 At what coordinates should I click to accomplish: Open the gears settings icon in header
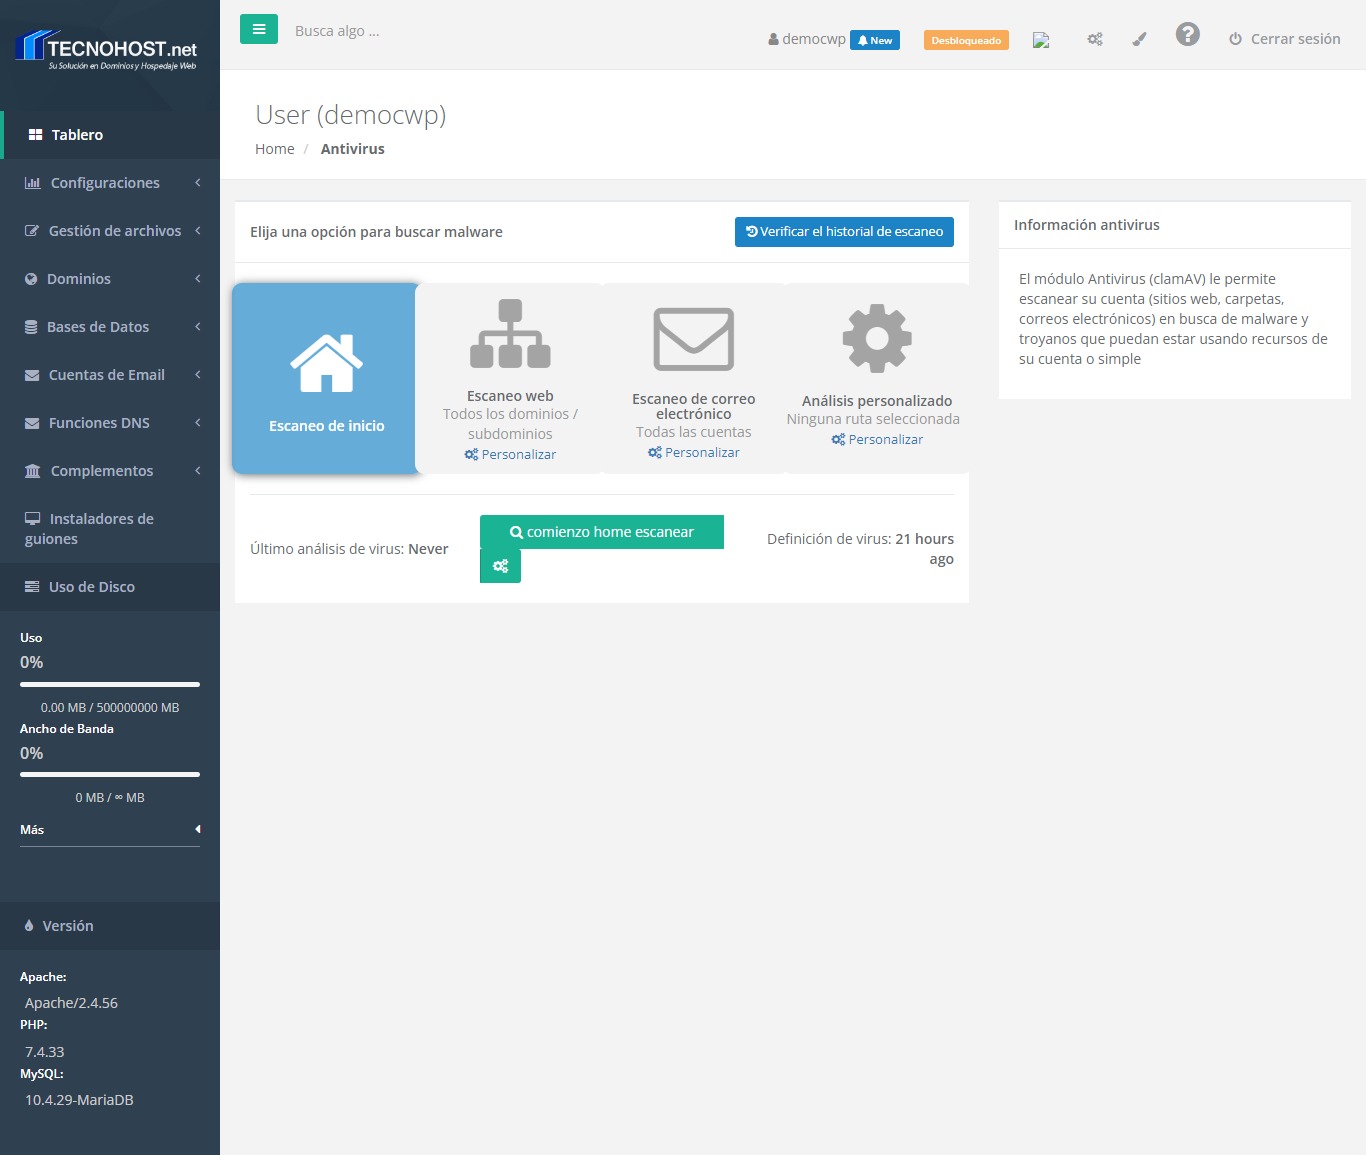pos(1095,40)
